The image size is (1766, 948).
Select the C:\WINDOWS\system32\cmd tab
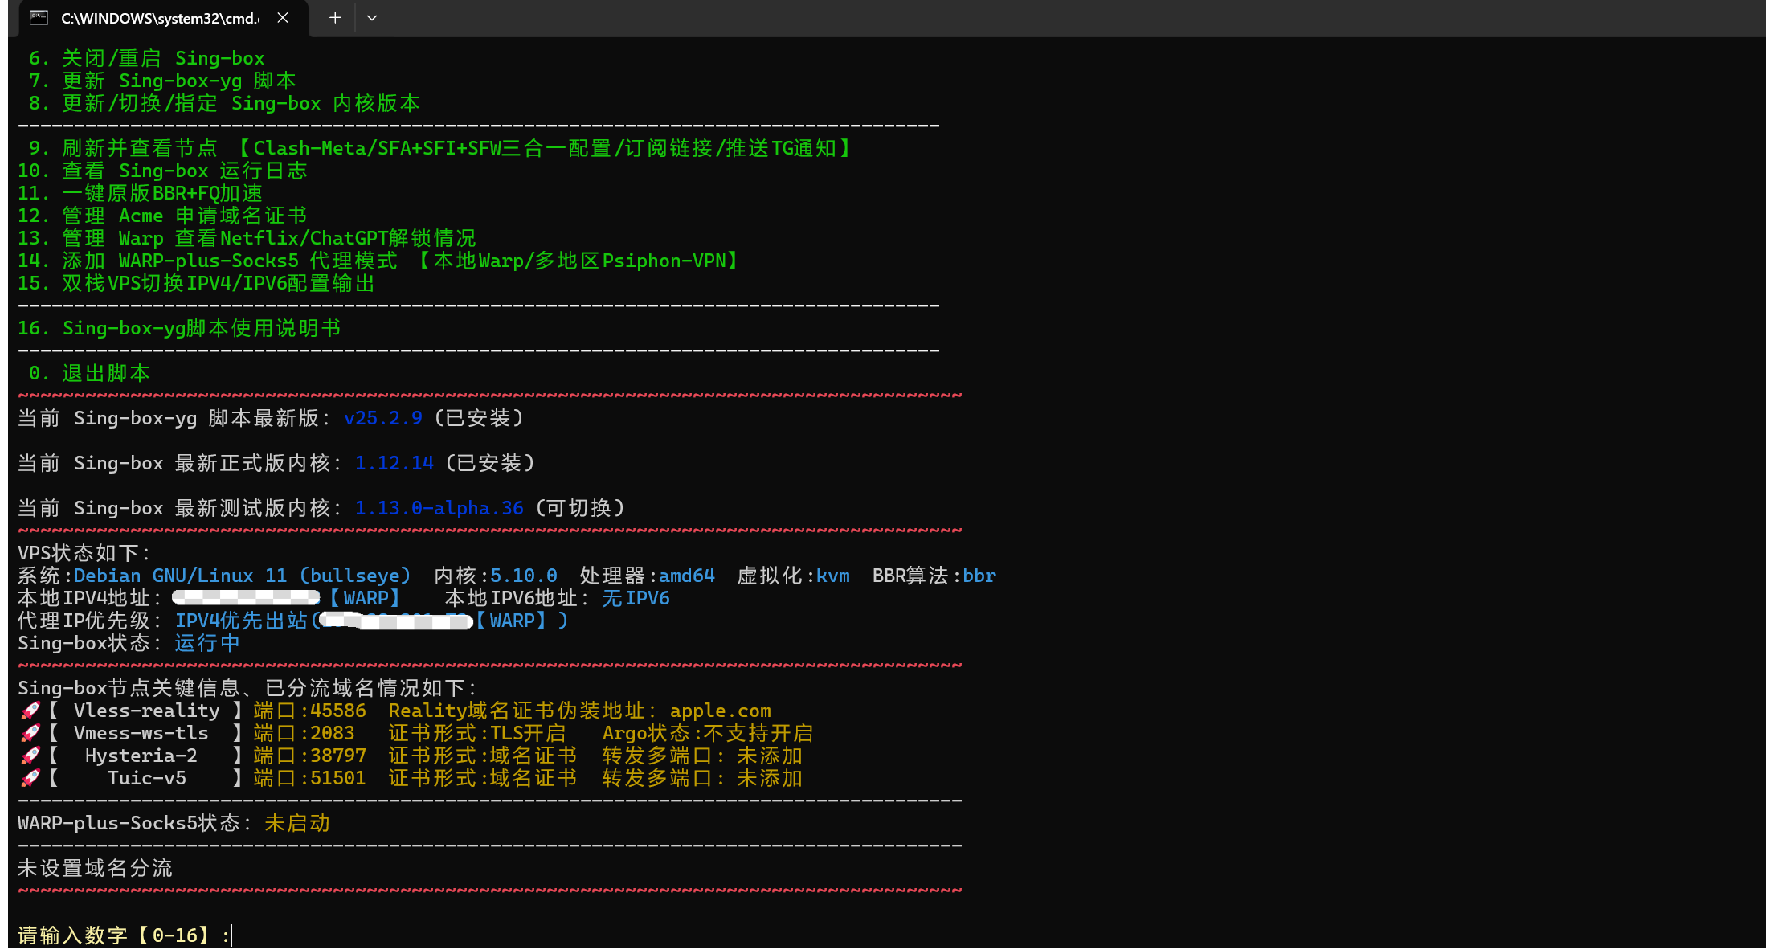point(160,18)
